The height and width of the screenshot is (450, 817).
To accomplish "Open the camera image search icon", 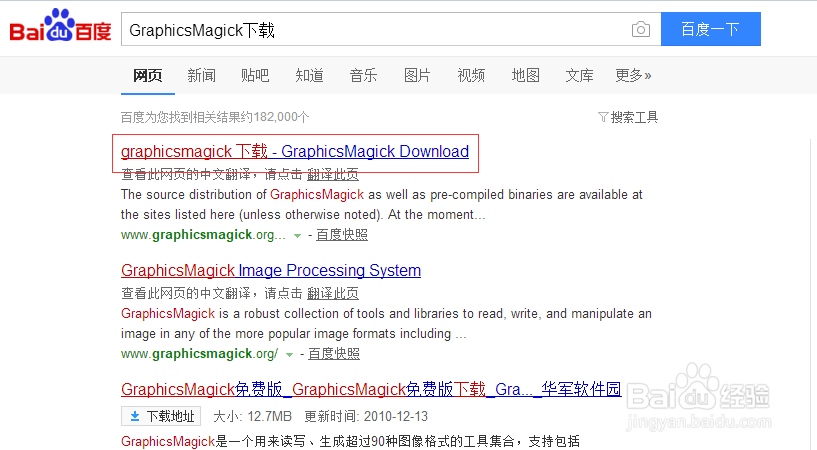I will [x=640, y=29].
